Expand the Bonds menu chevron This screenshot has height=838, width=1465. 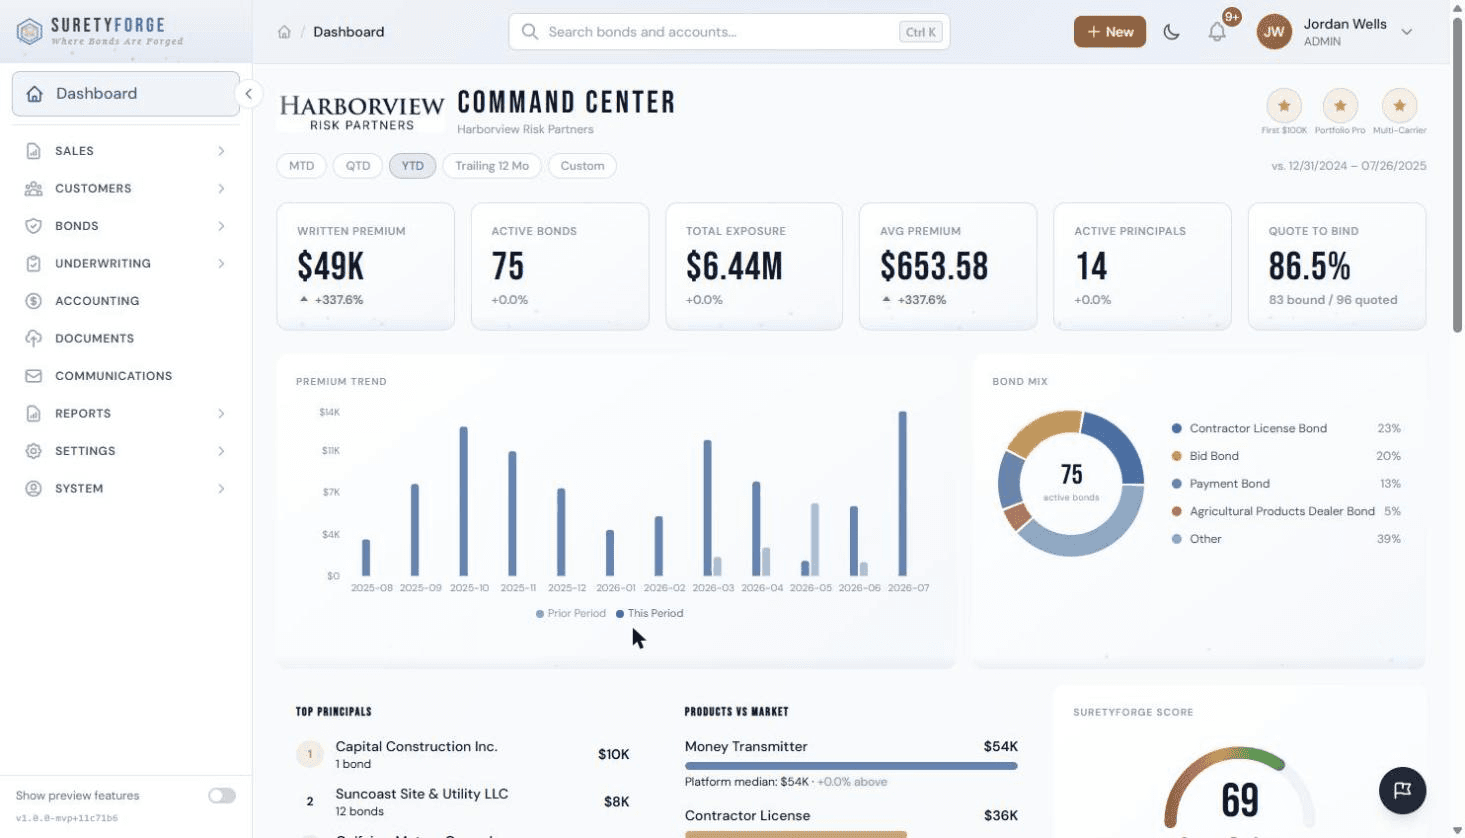tap(221, 226)
